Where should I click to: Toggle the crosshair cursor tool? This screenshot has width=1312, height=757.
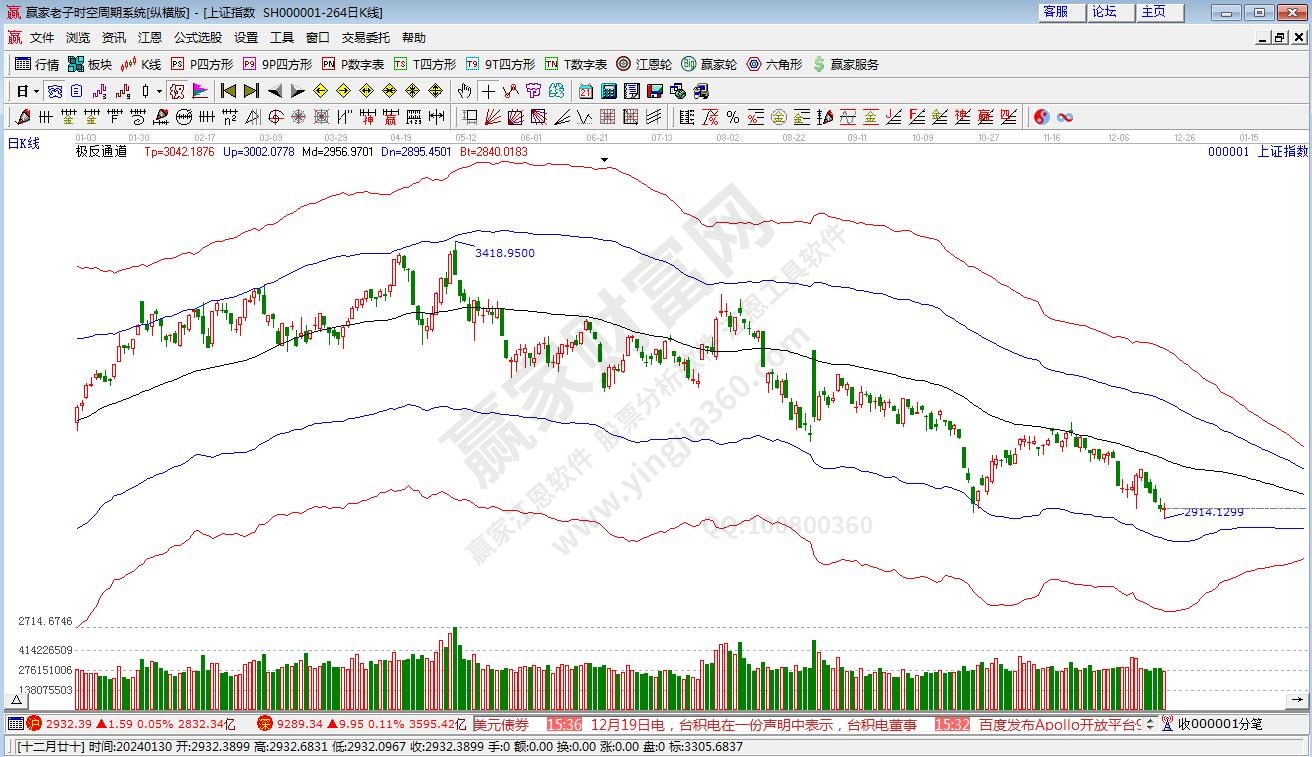point(488,91)
